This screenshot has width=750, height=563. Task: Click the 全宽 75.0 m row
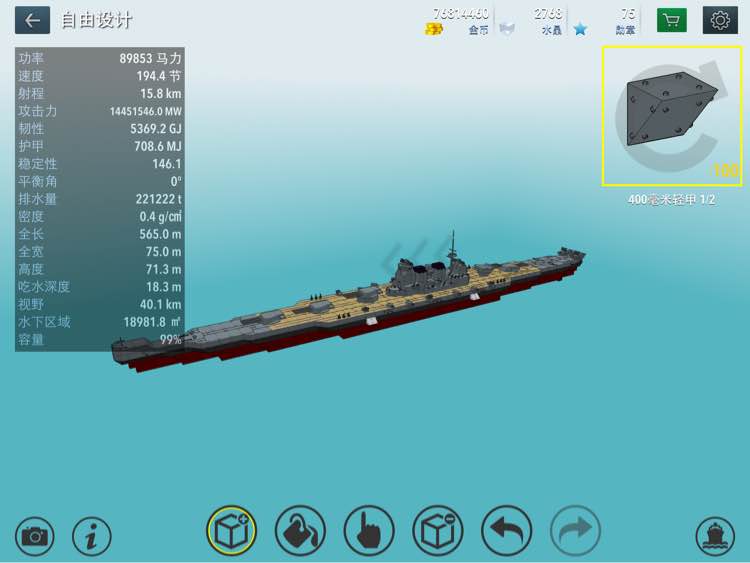[x=100, y=252]
